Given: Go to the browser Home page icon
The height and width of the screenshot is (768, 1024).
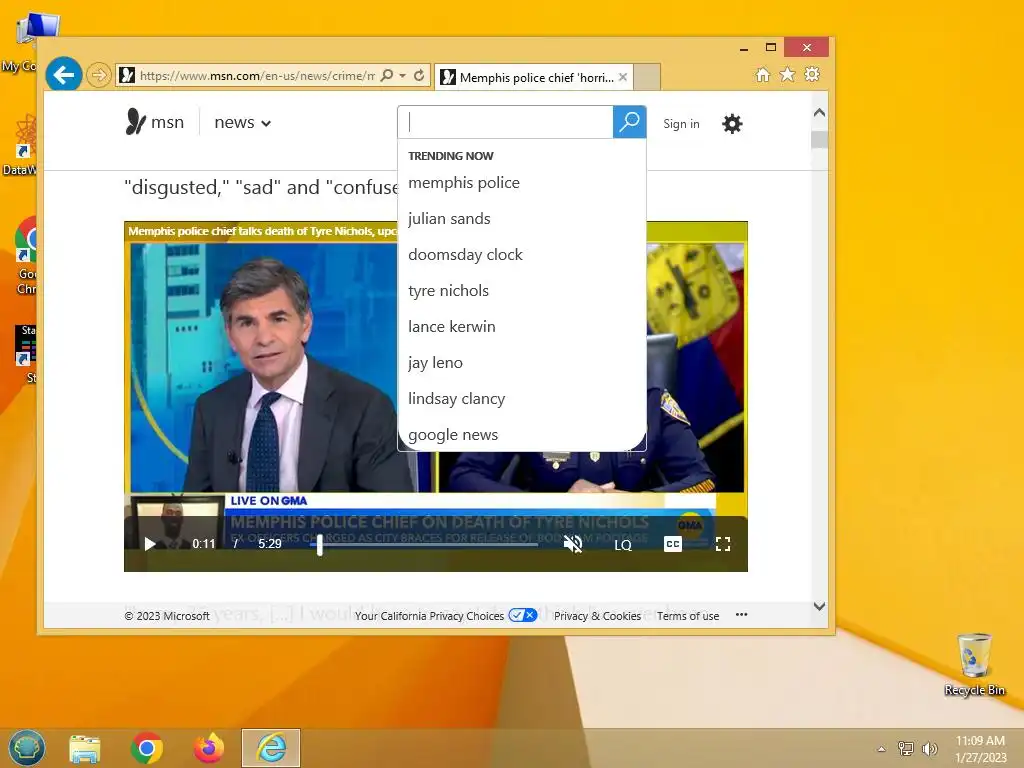Looking at the screenshot, I should pyautogui.click(x=763, y=74).
